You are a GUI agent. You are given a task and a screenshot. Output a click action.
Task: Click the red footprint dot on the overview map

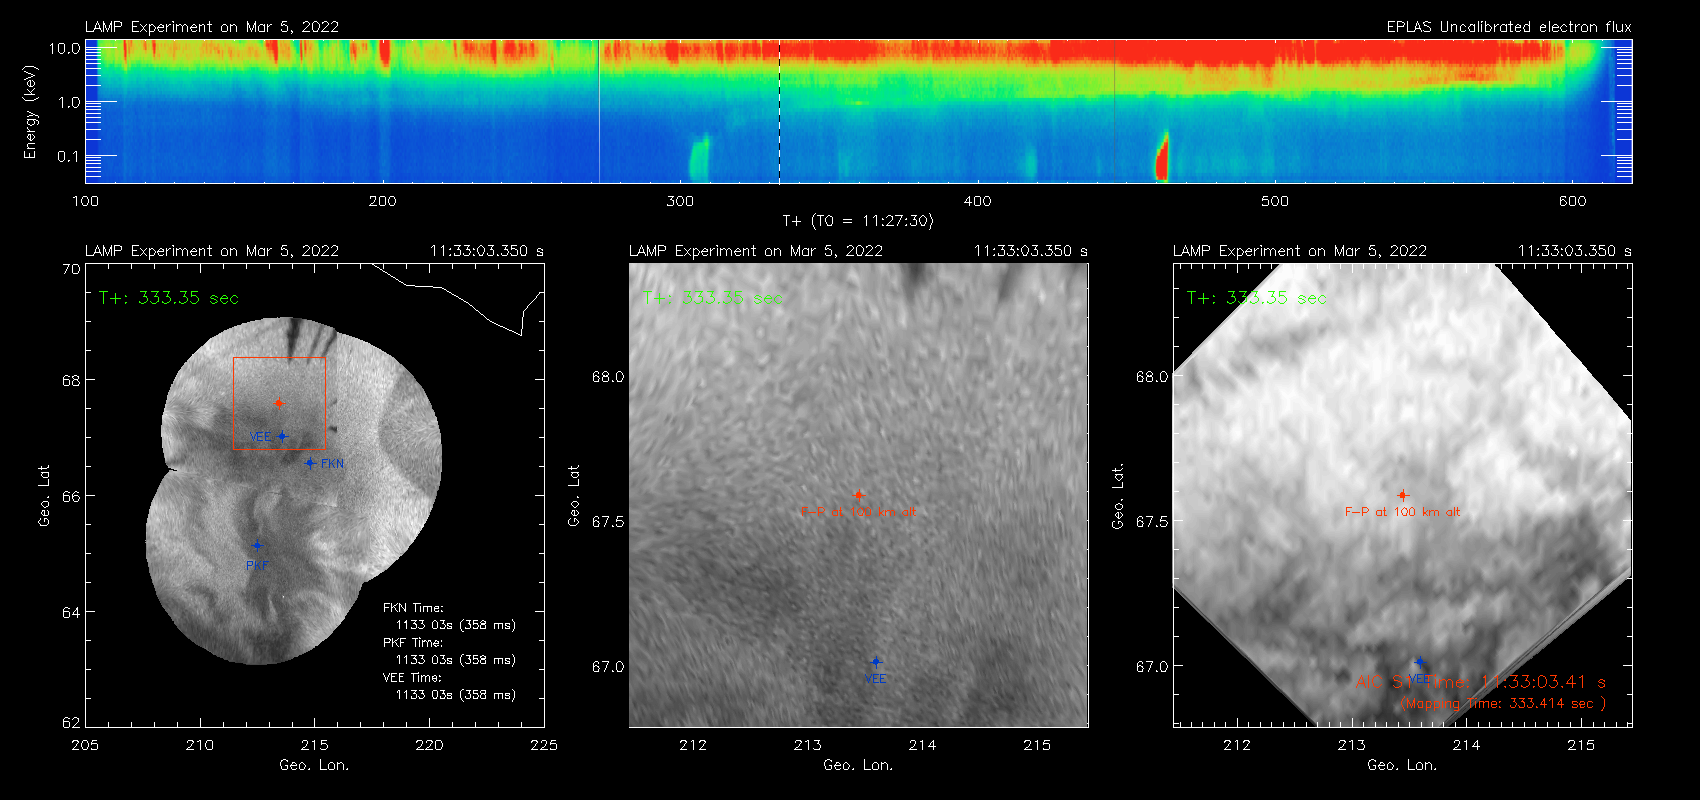tap(278, 403)
